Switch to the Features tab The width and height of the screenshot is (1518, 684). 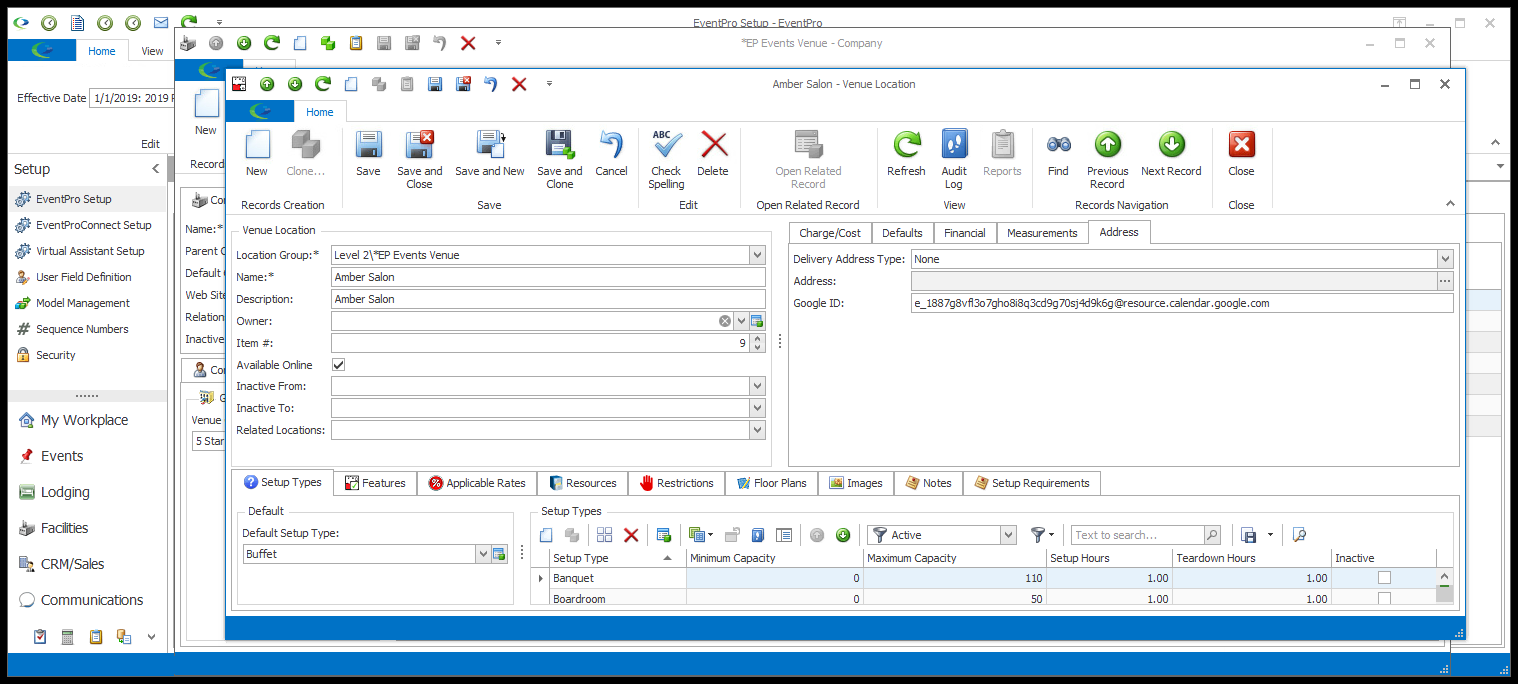(x=375, y=483)
